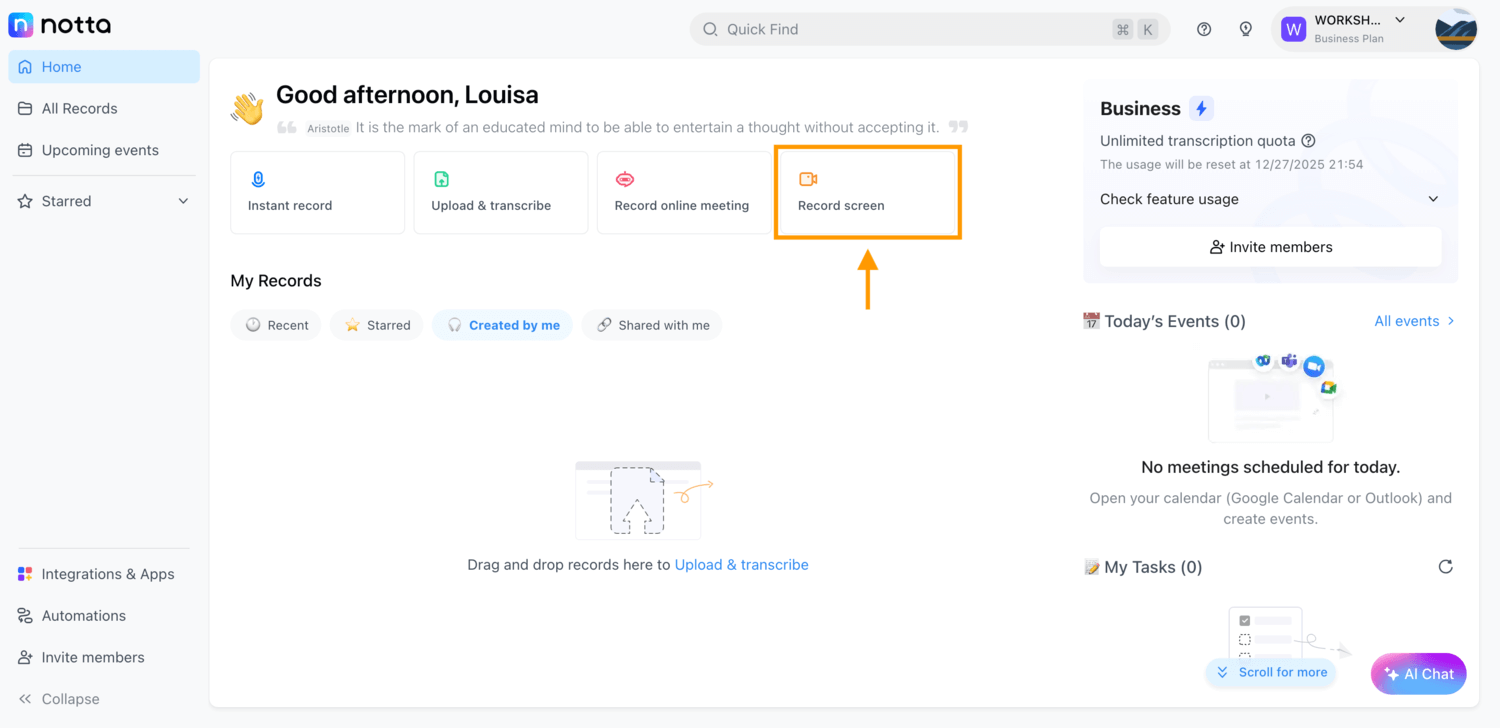1500x728 pixels.
Task: Click the Notta logo
Action: 59,25
